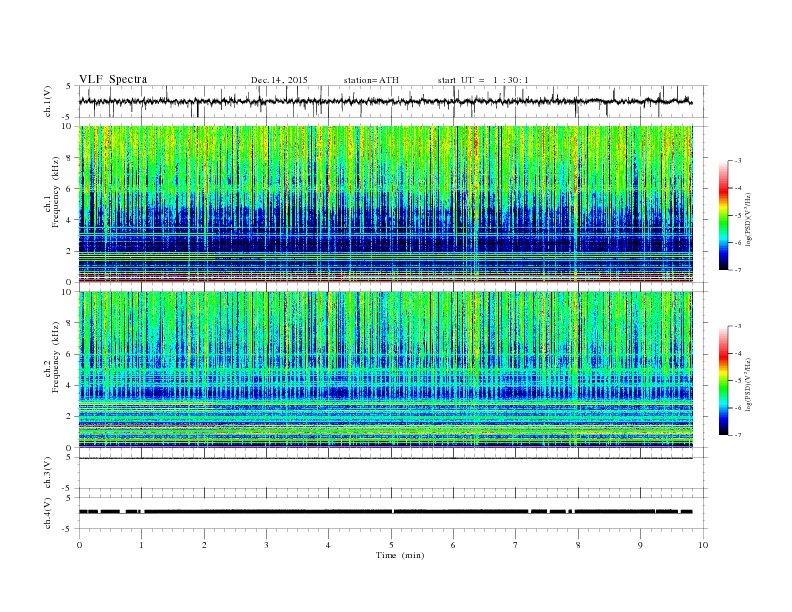Click the "ch.3(V)" axis label
The image size is (792, 612).
pos(48,473)
